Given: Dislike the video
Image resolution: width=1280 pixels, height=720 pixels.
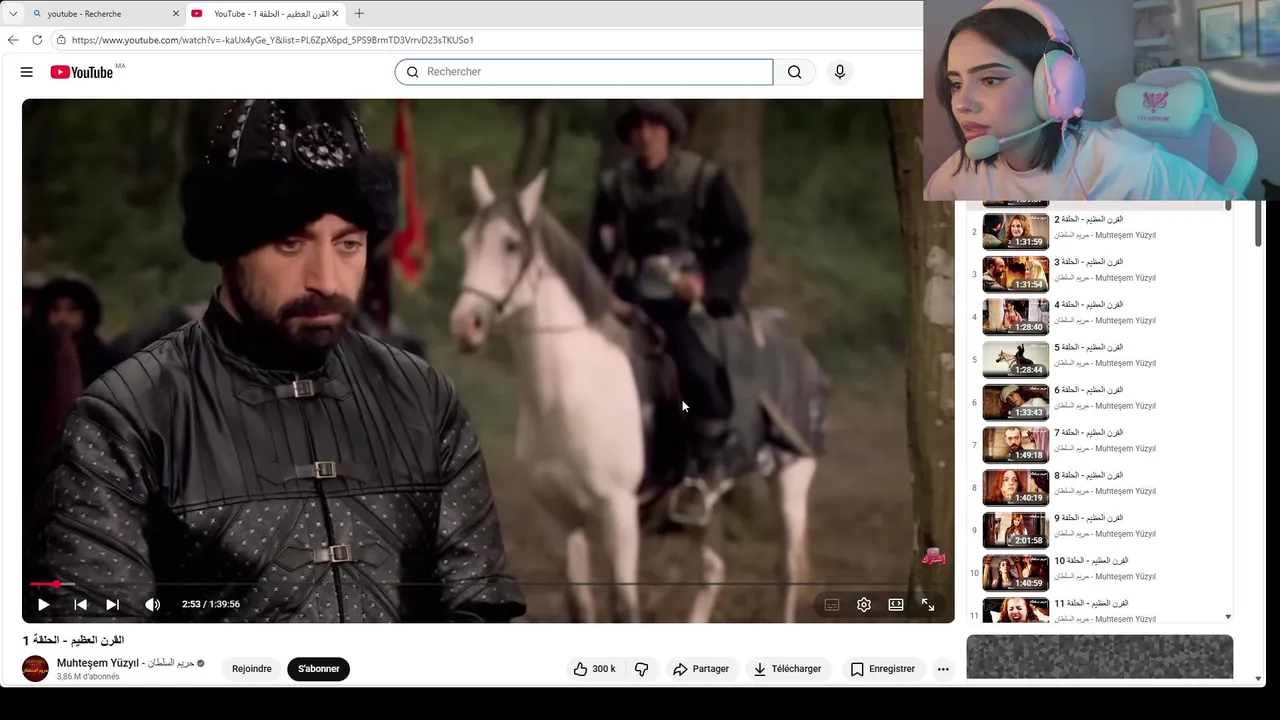Looking at the screenshot, I should [x=642, y=669].
